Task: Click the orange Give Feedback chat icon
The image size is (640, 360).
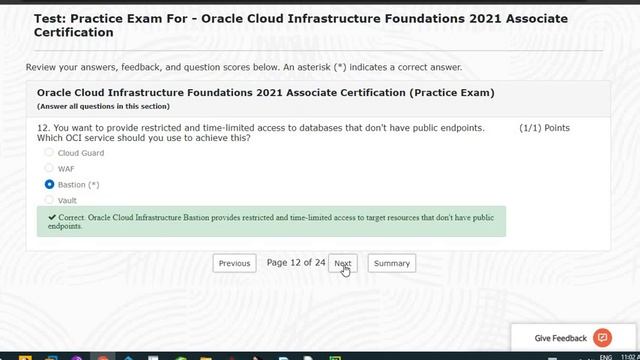Action: coord(602,338)
